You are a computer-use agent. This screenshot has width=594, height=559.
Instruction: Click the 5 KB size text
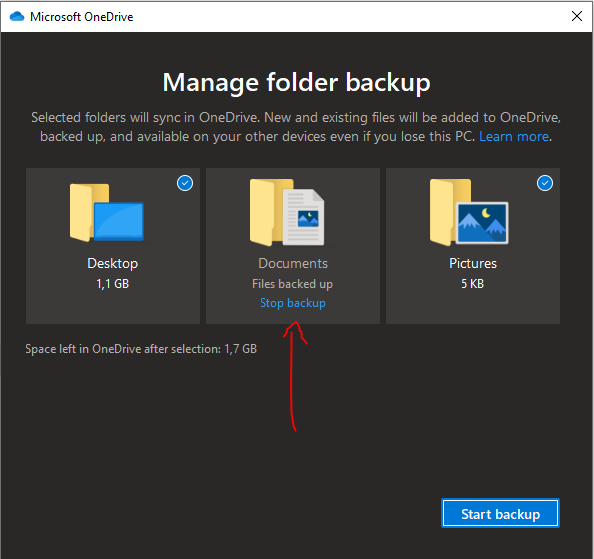point(472,284)
